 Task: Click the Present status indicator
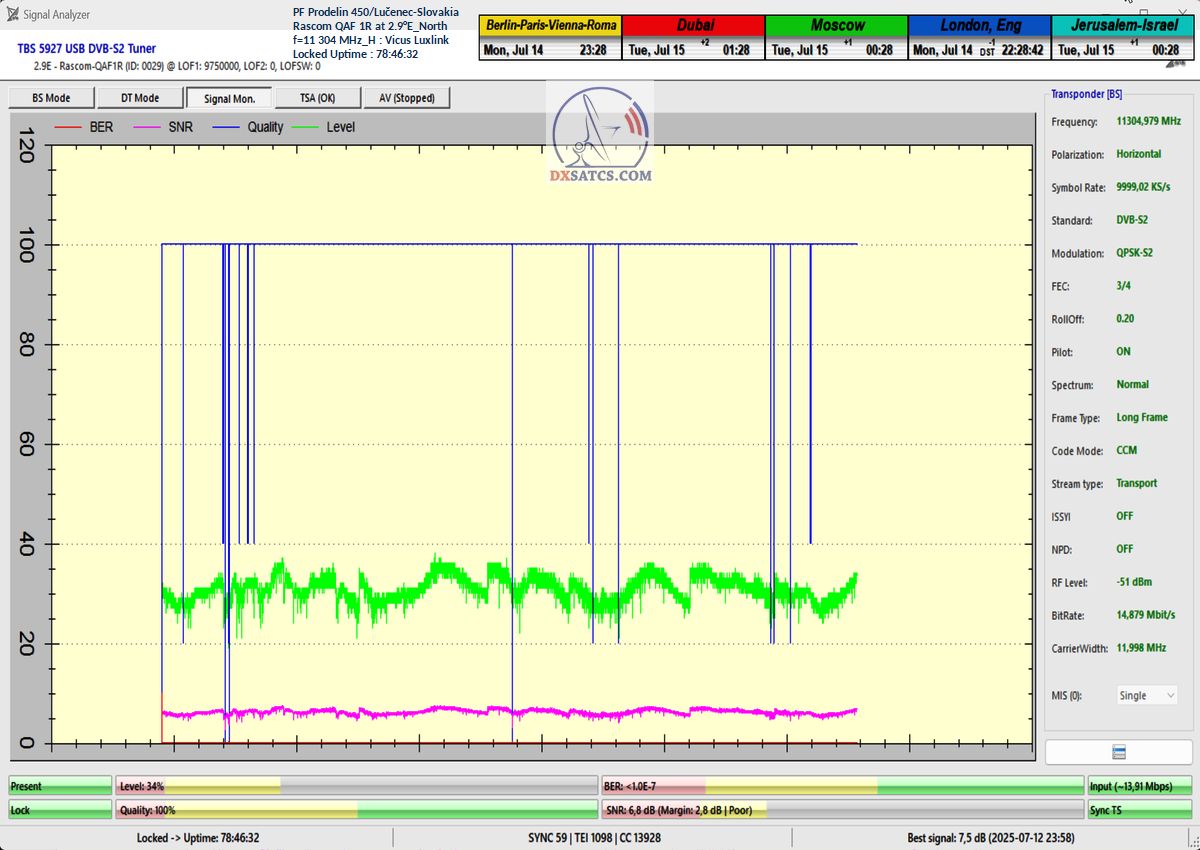60,786
